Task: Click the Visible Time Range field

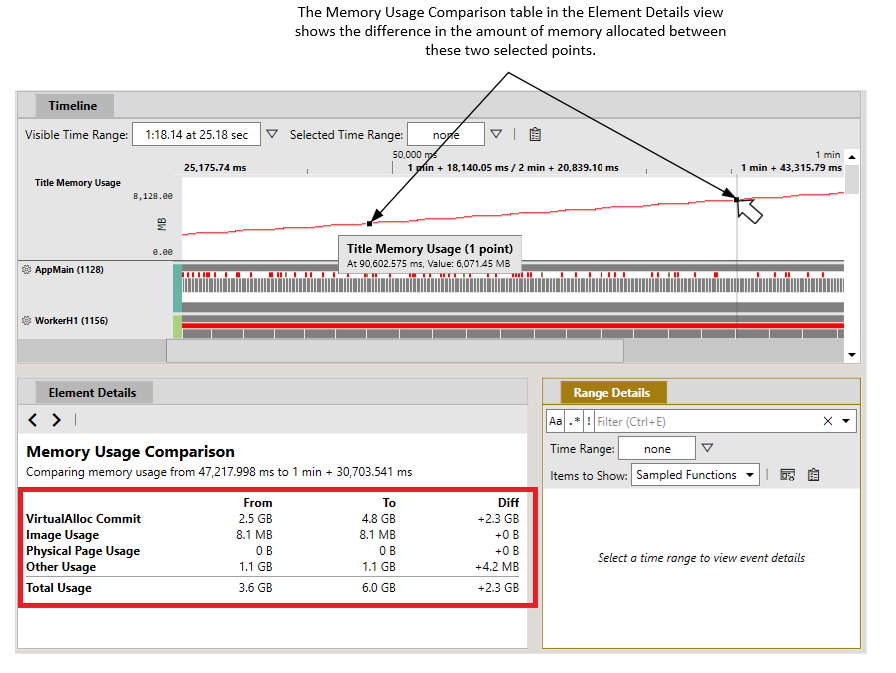Action: click(197, 134)
